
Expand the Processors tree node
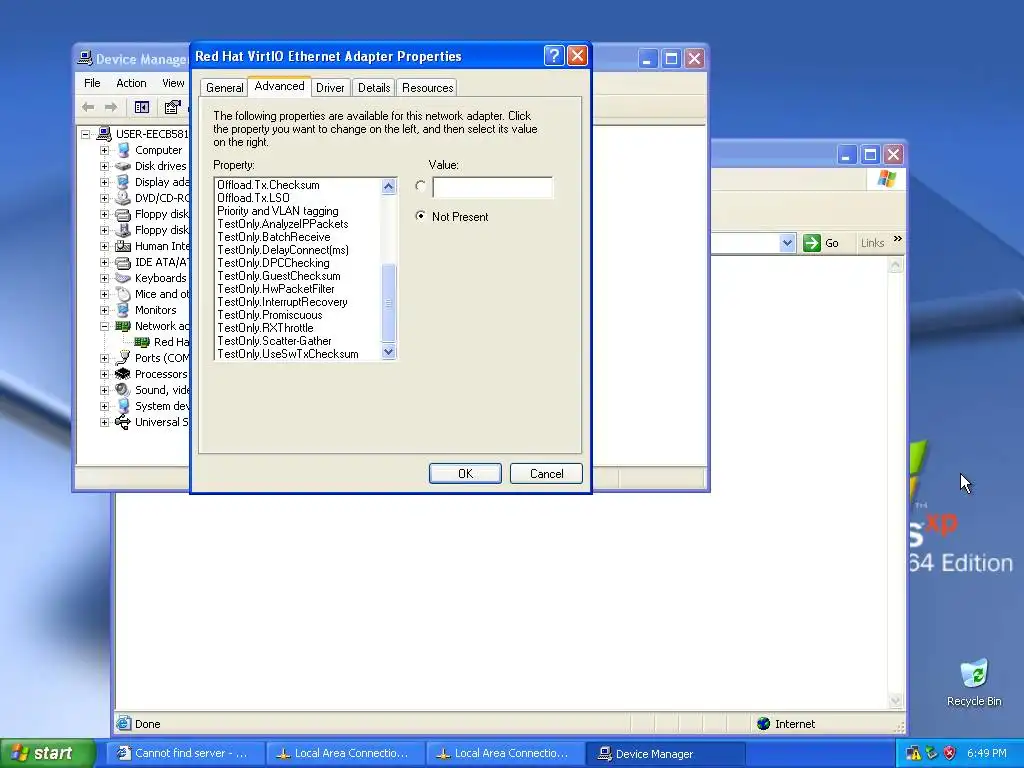tap(104, 374)
